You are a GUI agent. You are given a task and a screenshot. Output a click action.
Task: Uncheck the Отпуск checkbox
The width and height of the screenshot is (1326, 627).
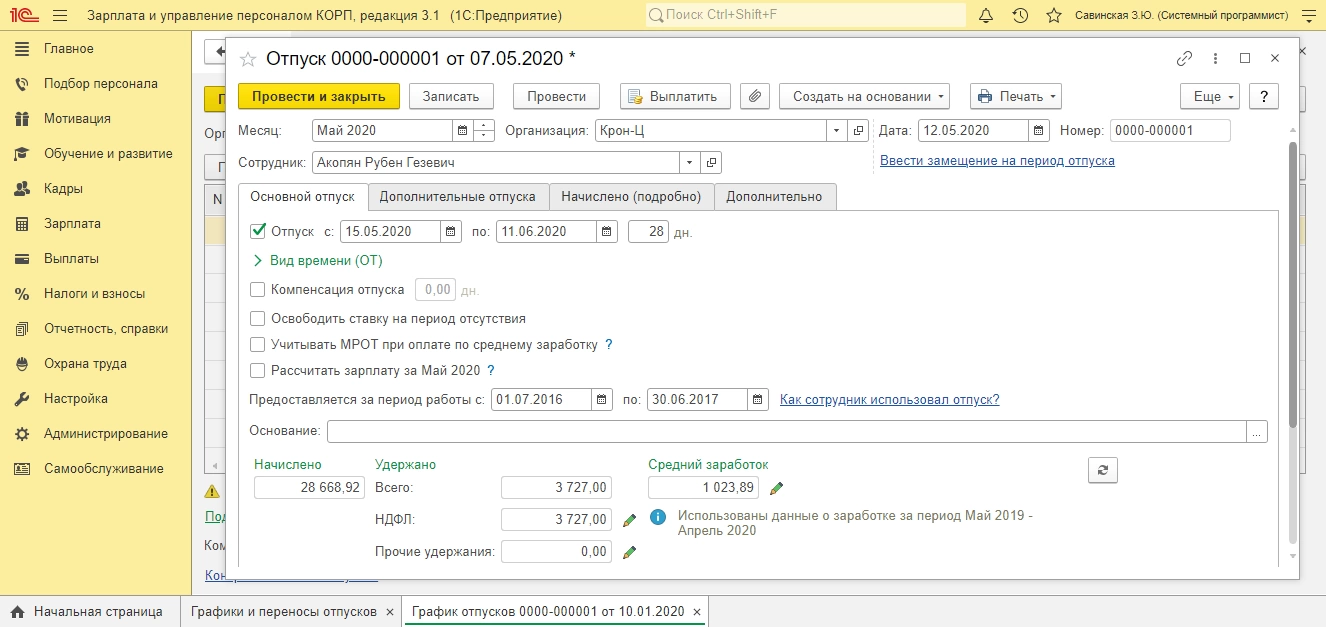click(258, 231)
